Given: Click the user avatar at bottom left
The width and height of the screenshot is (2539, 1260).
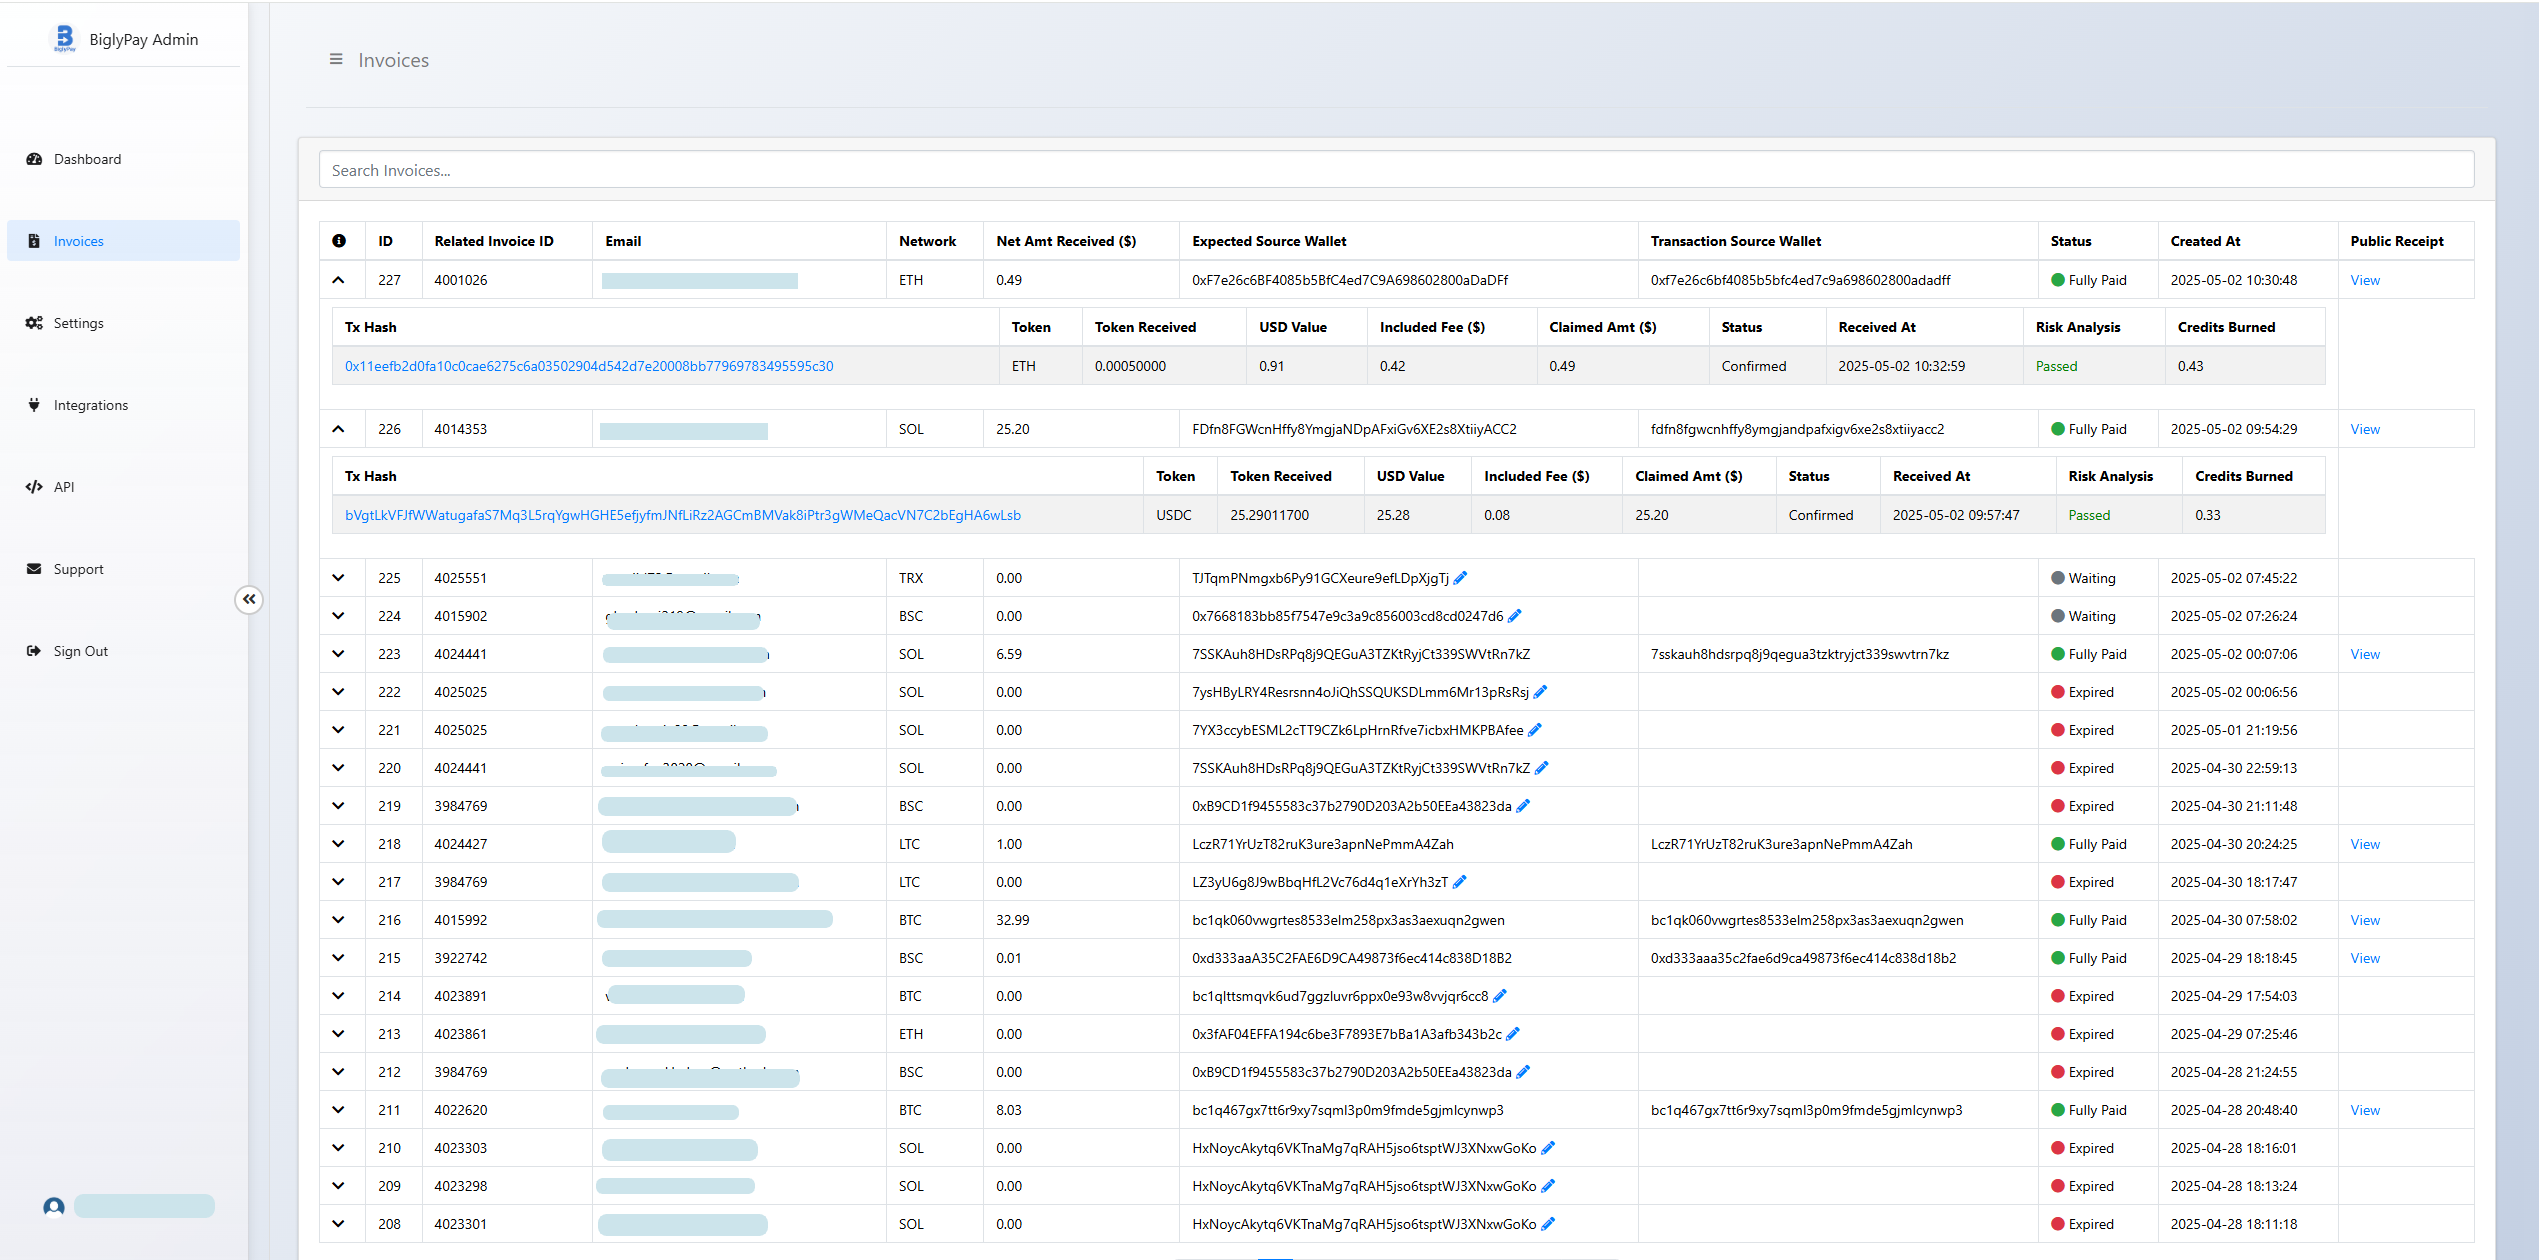Looking at the screenshot, I should point(53,1207).
